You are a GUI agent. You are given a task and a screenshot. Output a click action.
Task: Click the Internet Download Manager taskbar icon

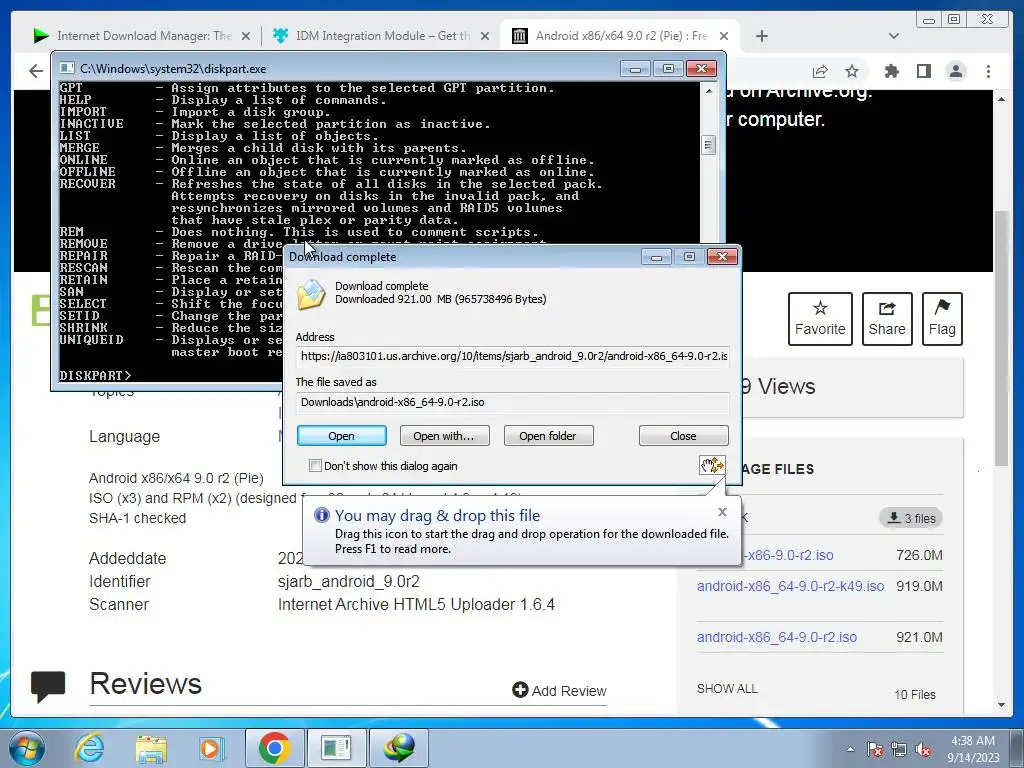click(398, 748)
